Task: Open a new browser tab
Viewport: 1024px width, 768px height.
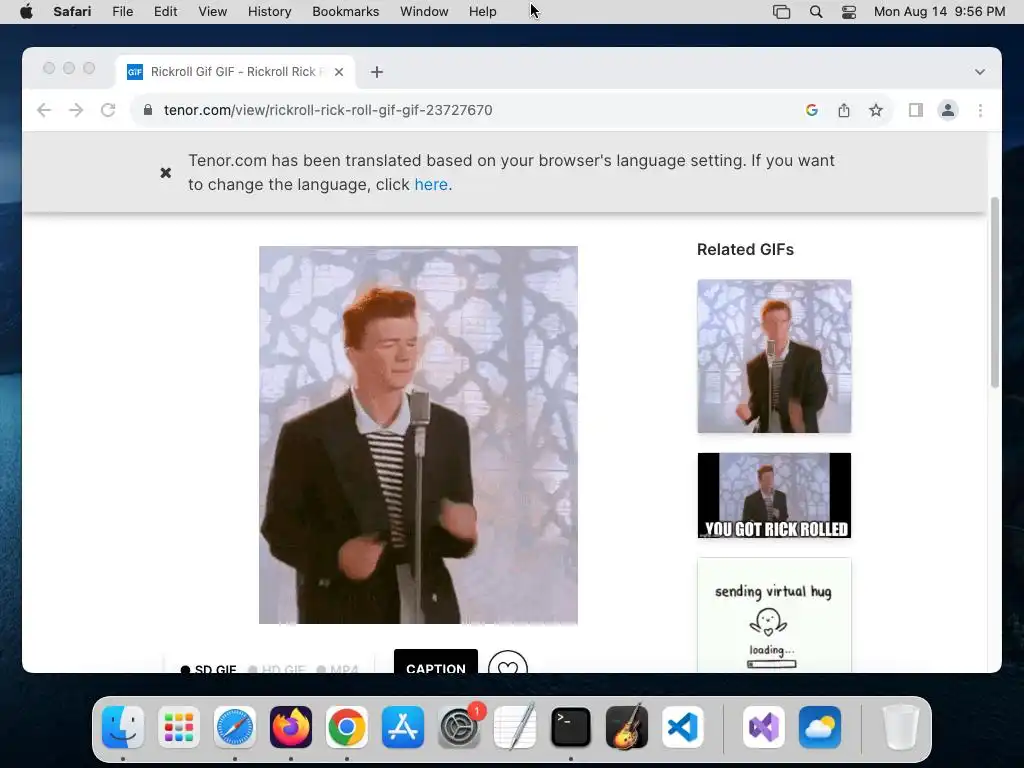Action: click(377, 72)
